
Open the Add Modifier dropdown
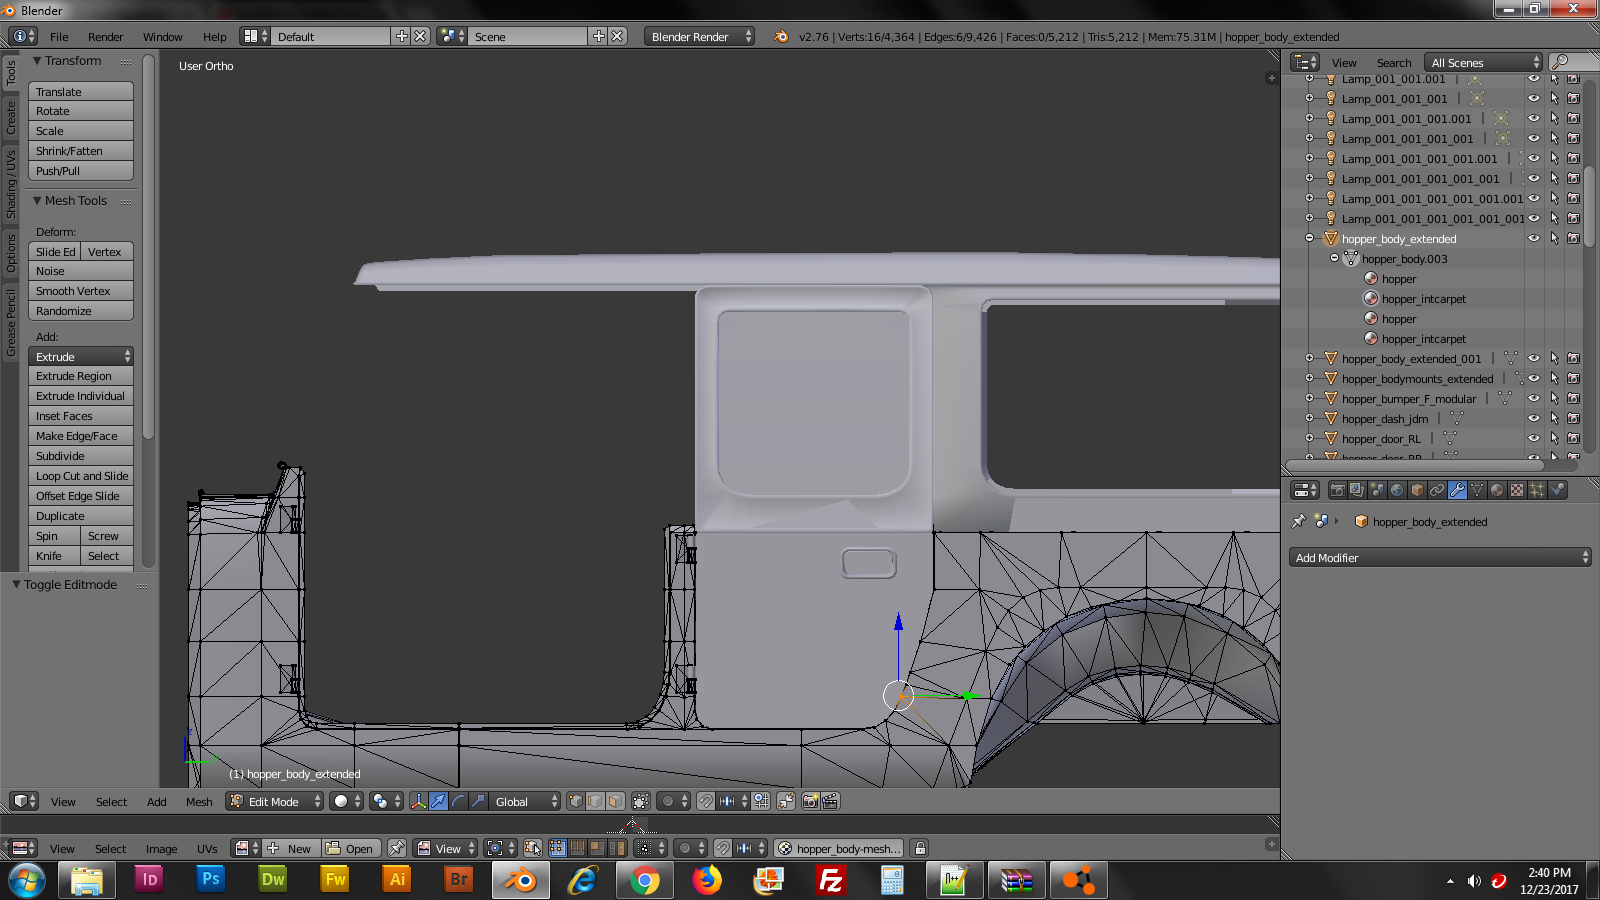pos(1439,558)
